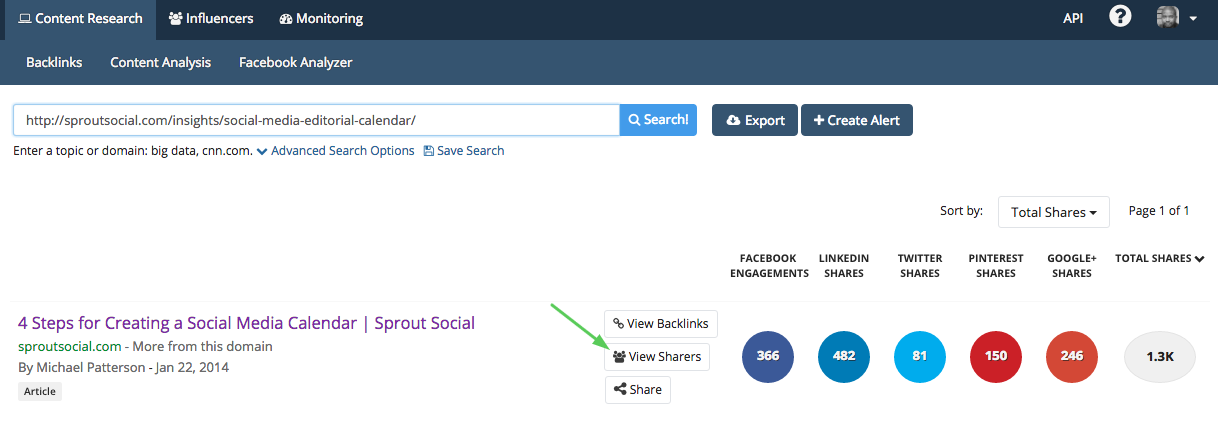Screen dimensions: 1218x441
Task: Click the Export button
Action: click(x=754, y=120)
